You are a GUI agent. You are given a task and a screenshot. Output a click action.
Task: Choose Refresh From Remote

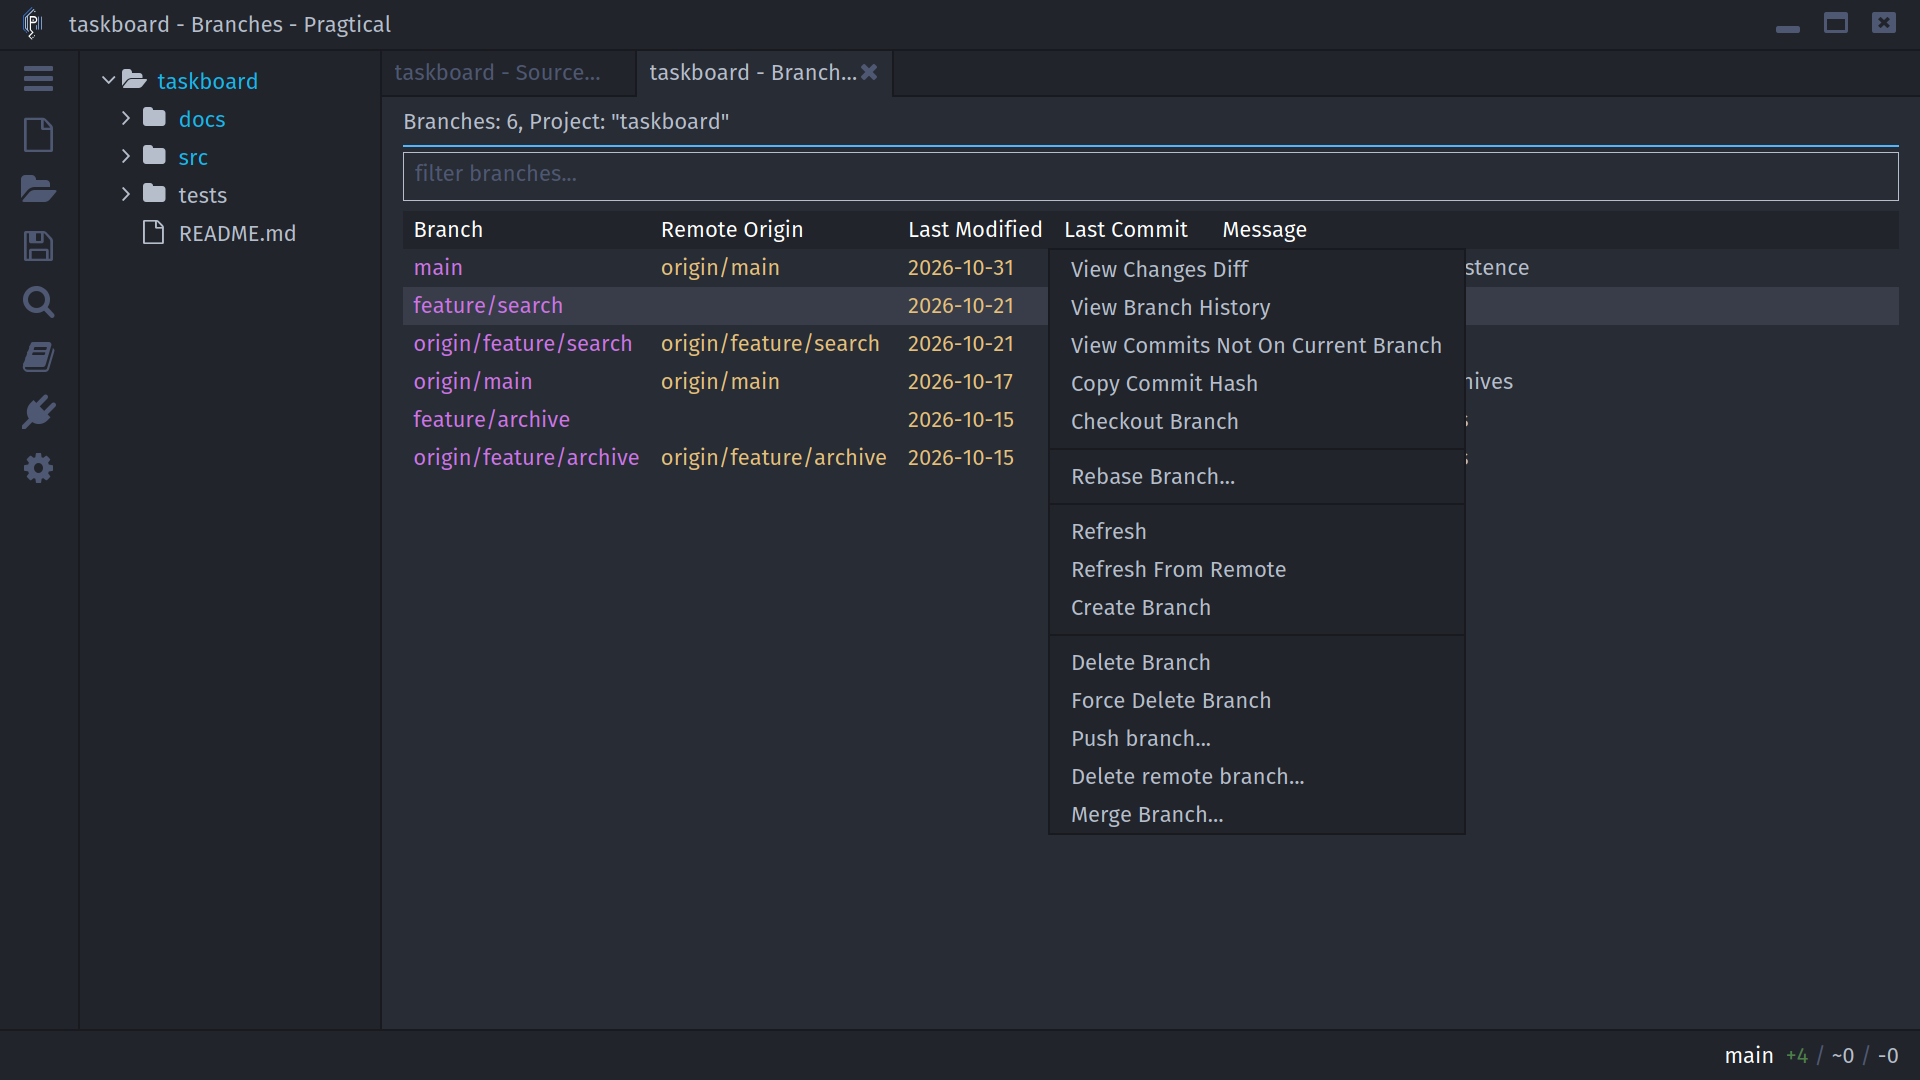(1257, 569)
